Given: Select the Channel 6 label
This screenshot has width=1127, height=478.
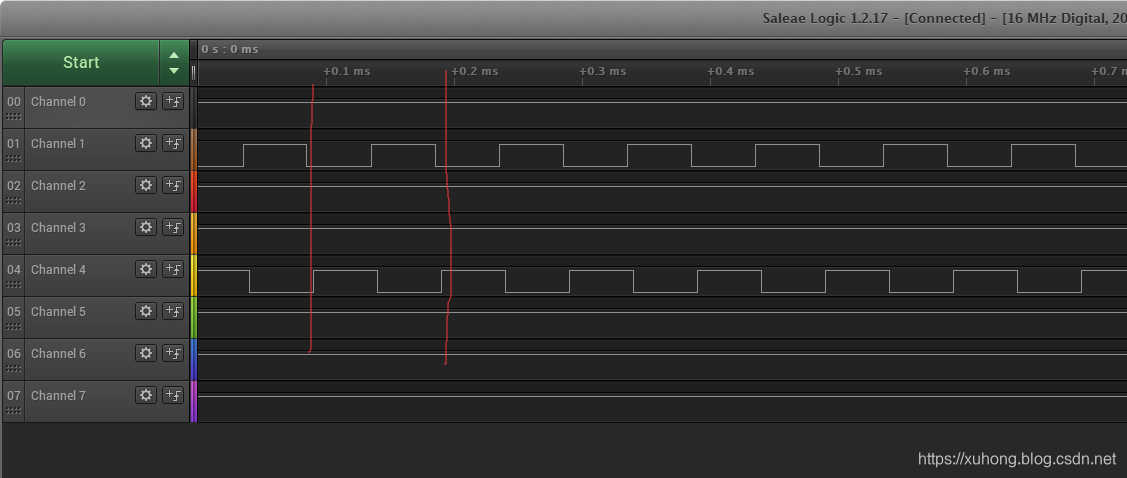Looking at the screenshot, I should pyautogui.click(x=58, y=353).
